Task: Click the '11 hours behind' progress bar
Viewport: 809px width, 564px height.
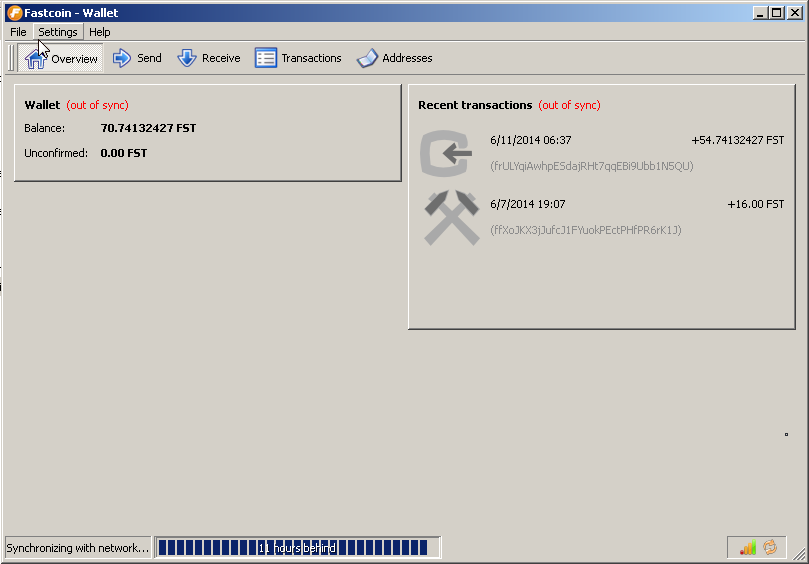Action: tap(298, 547)
